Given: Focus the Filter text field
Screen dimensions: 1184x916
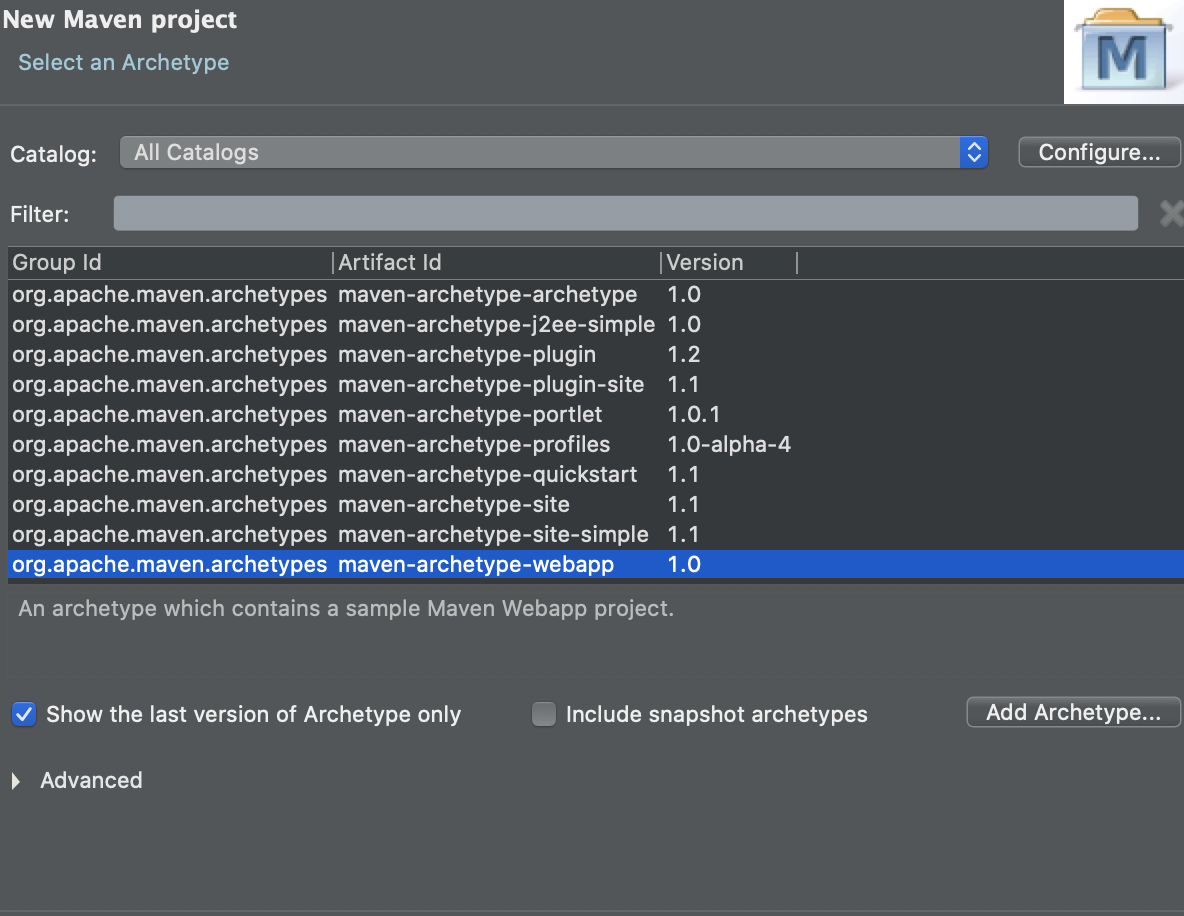Looking at the screenshot, I should (625, 214).
